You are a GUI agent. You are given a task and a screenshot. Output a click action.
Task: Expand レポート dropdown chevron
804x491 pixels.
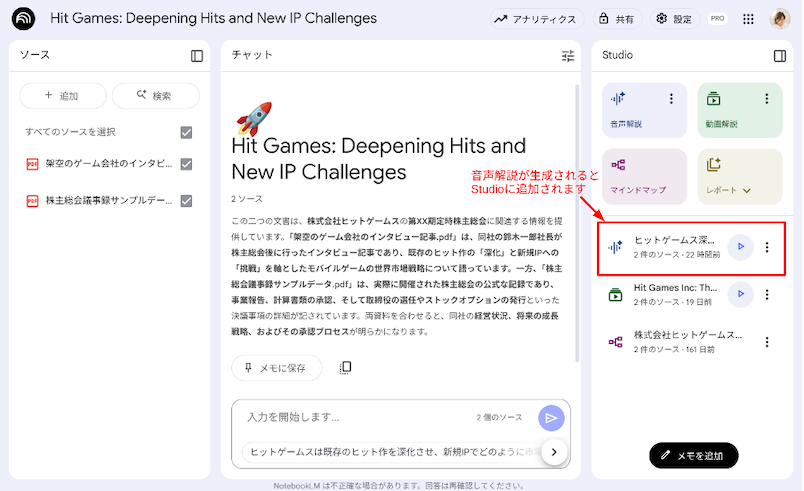pos(747,191)
